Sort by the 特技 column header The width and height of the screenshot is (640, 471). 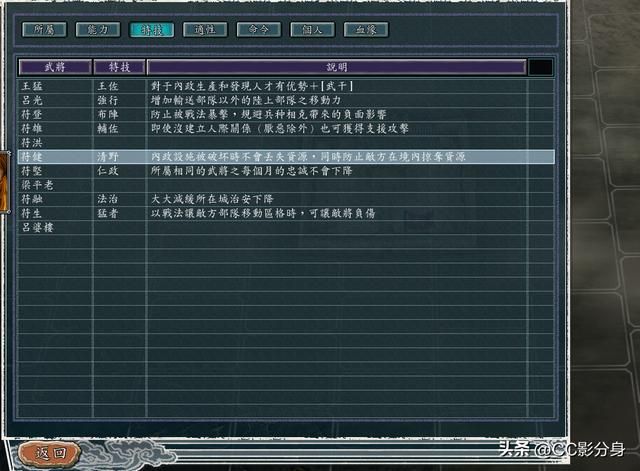point(119,67)
